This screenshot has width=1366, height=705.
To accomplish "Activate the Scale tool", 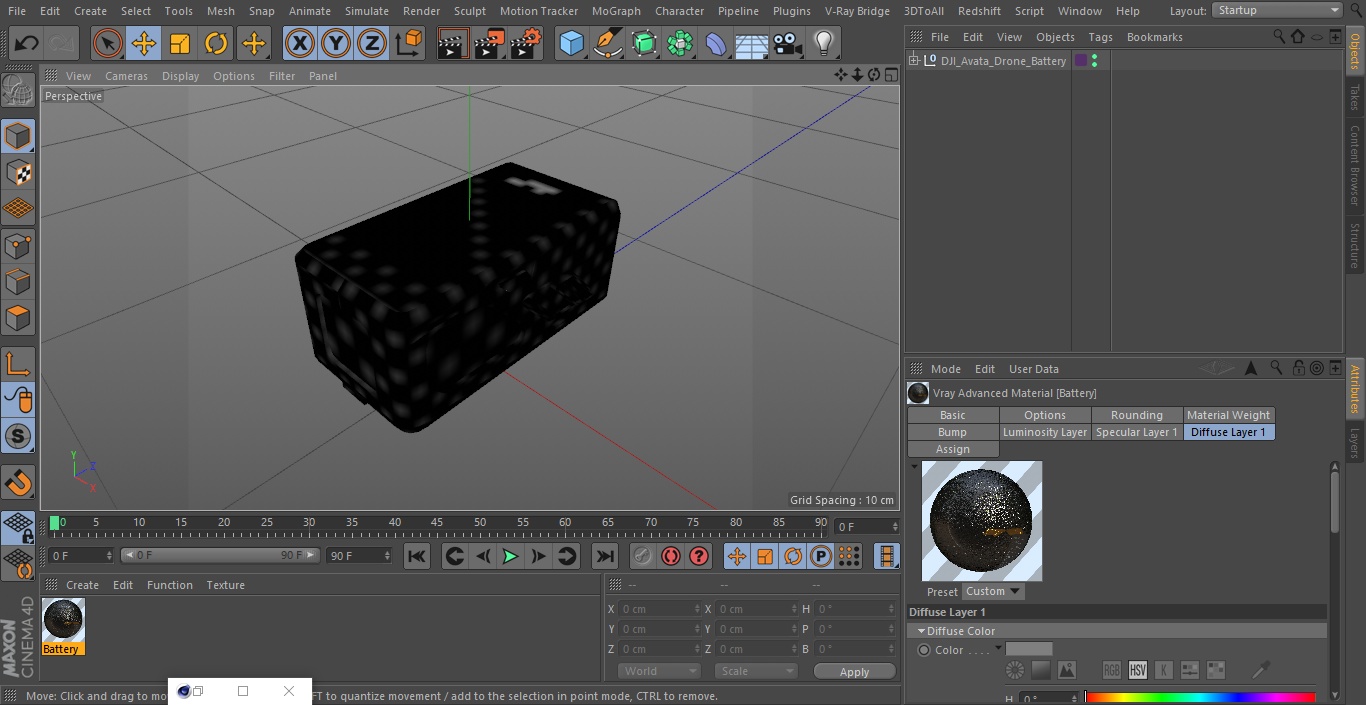I will click(180, 44).
